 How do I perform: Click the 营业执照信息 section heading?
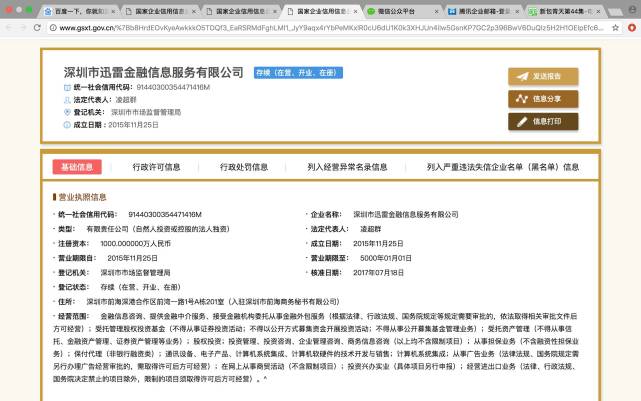pyautogui.click(x=82, y=197)
